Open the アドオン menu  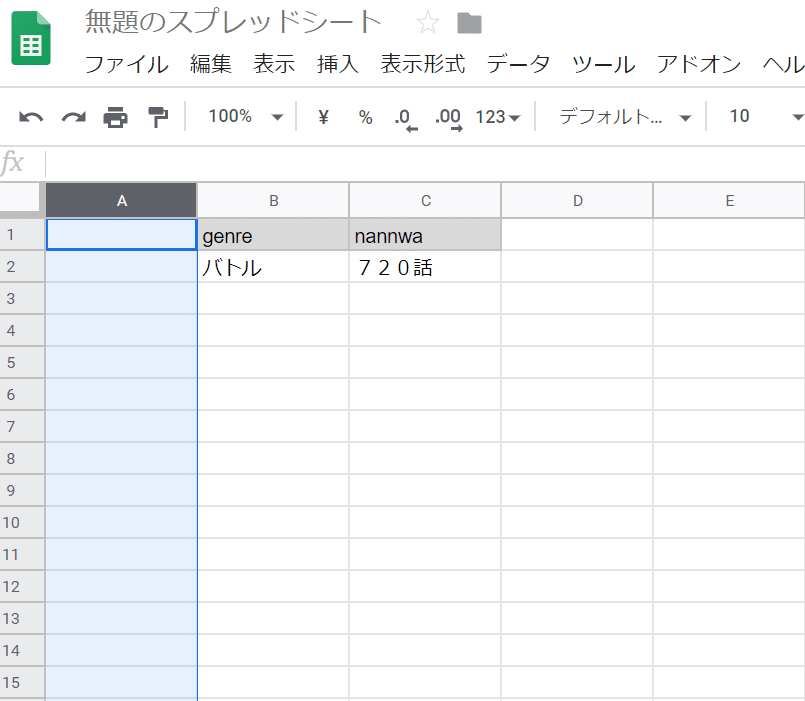click(699, 64)
